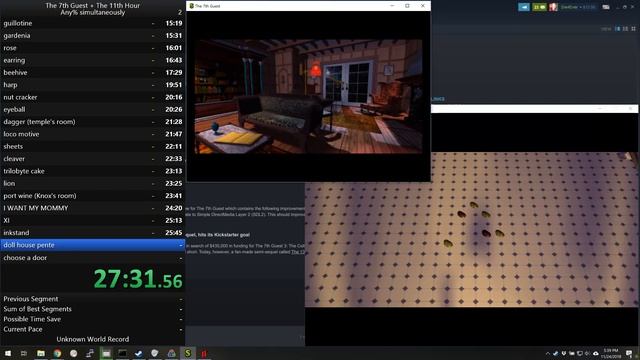Open Steam's green friends notification button
Screen dimensions: 640x360
(x=539, y=7)
